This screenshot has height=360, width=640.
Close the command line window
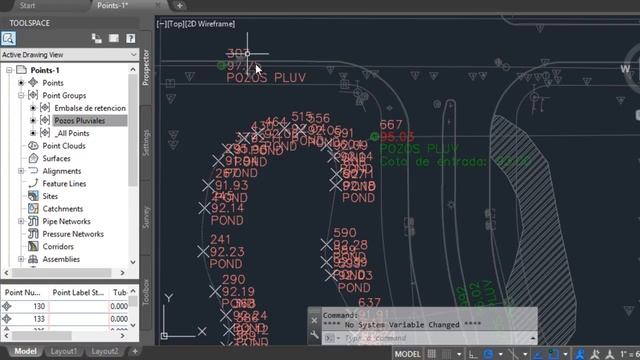(314, 320)
